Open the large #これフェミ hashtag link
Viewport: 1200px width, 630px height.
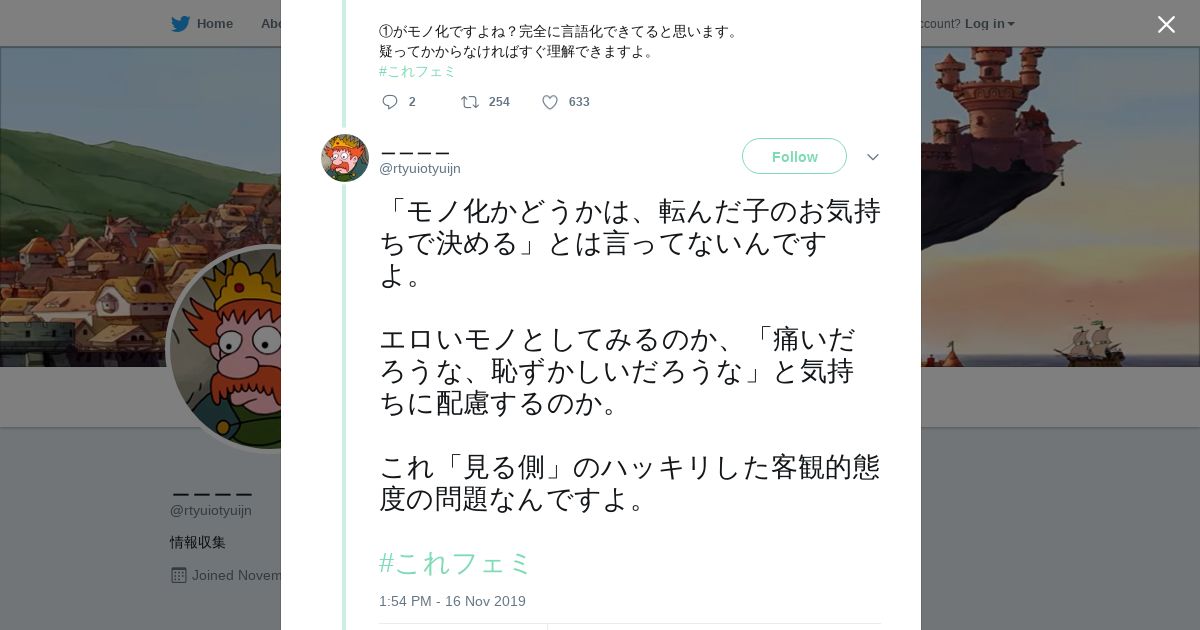tap(455, 563)
